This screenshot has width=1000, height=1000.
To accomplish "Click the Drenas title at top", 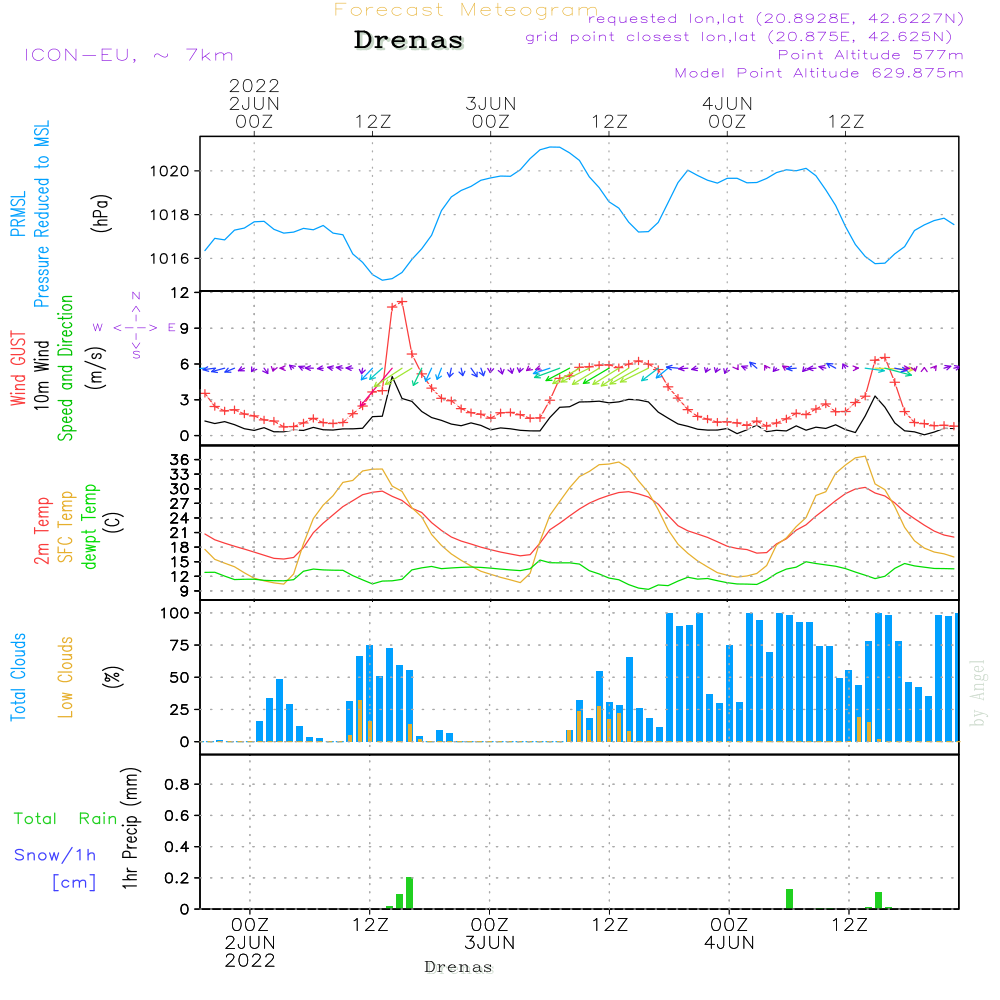I will (408, 40).
